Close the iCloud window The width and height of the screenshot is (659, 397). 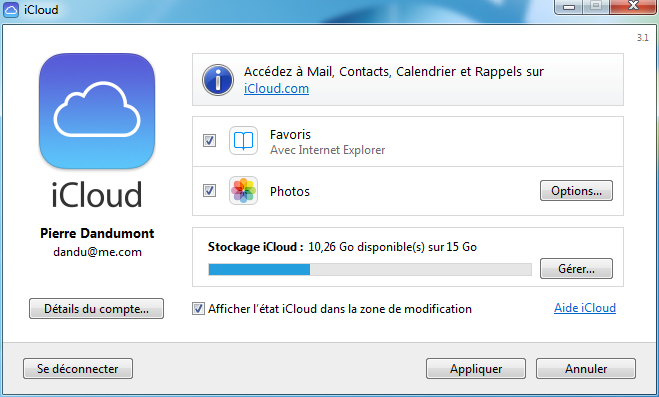tap(633, 7)
